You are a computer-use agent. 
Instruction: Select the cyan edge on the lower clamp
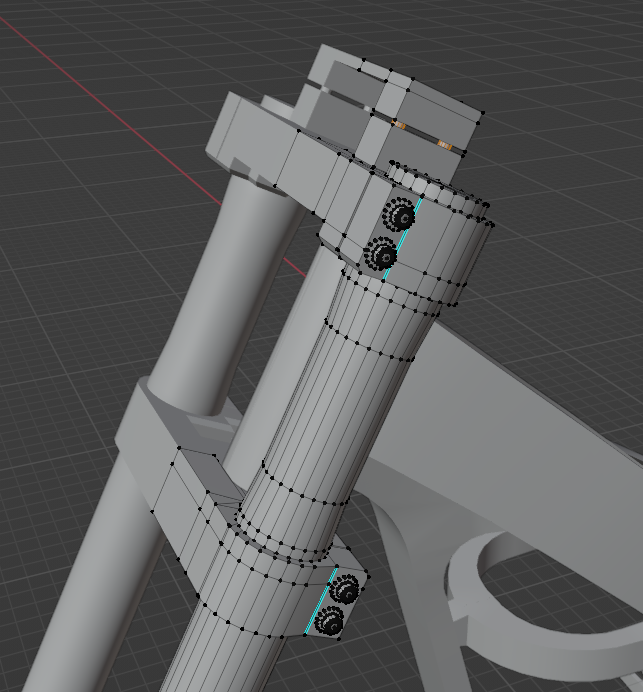[x=321, y=601]
